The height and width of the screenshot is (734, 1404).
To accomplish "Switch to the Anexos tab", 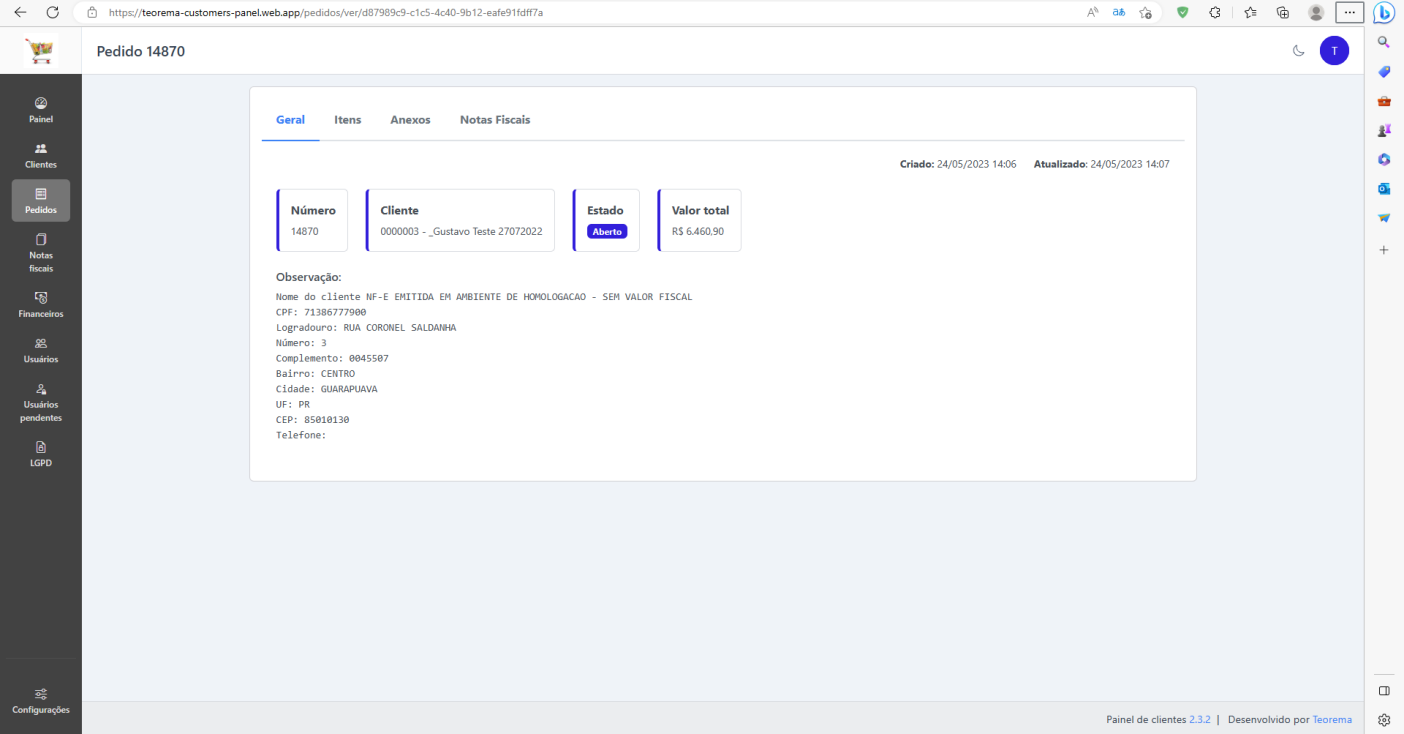I will coord(410,120).
